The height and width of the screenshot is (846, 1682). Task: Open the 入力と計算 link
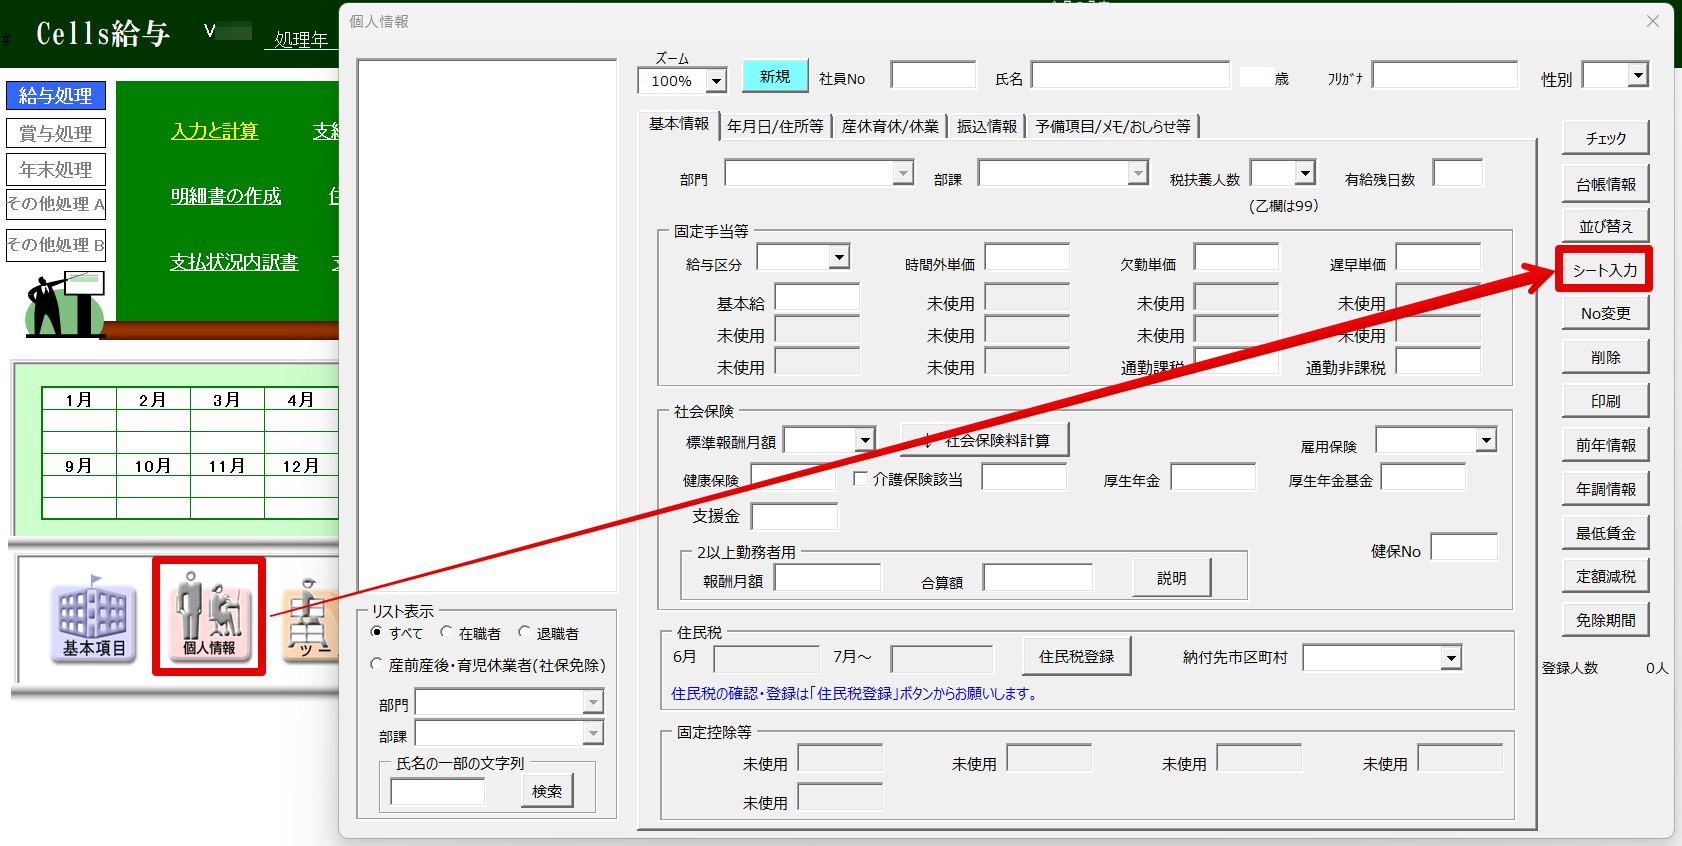214,131
